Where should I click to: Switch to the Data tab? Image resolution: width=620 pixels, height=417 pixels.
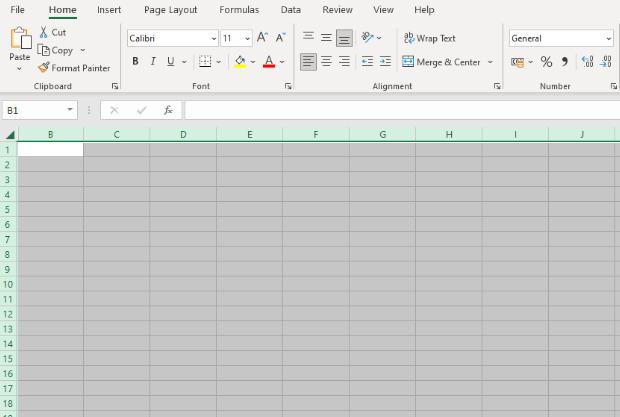291,10
